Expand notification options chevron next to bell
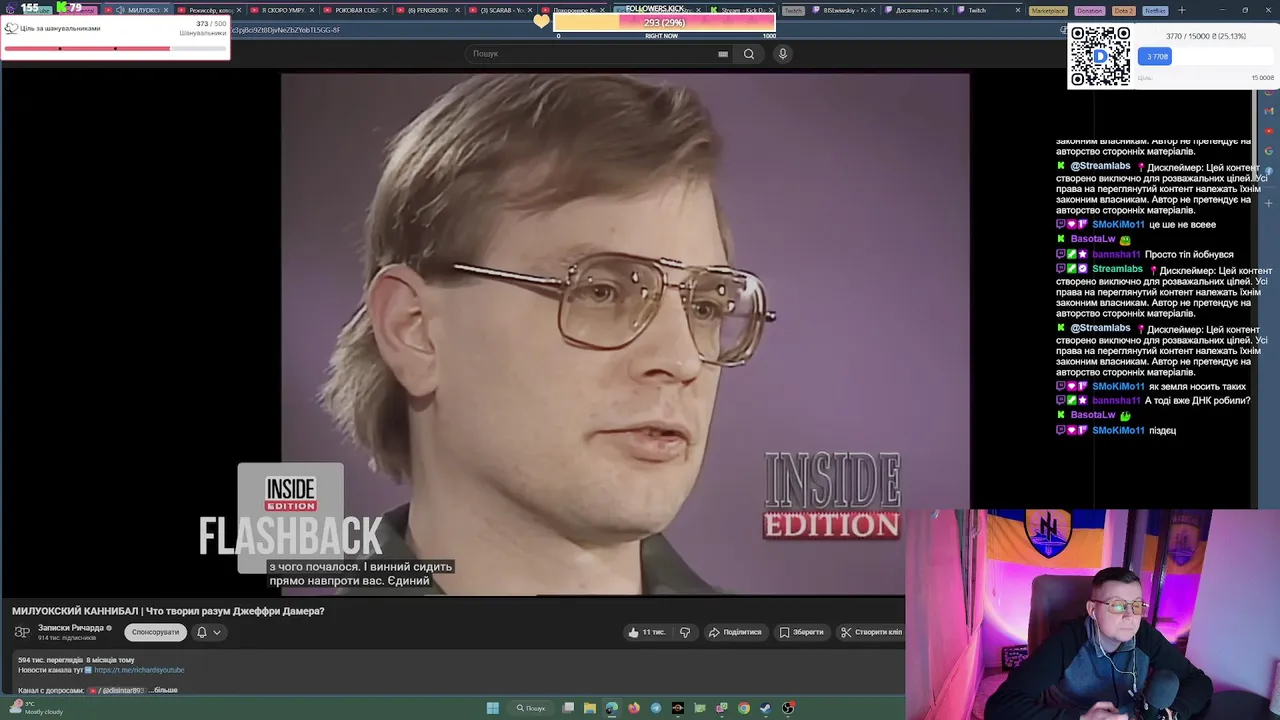1280x720 pixels. (x=217, y=632)
